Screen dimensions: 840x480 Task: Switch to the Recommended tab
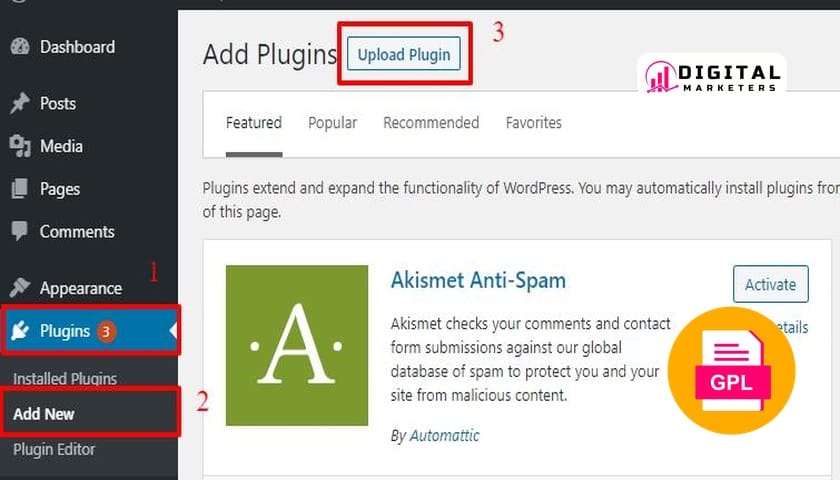click(431, 123)
